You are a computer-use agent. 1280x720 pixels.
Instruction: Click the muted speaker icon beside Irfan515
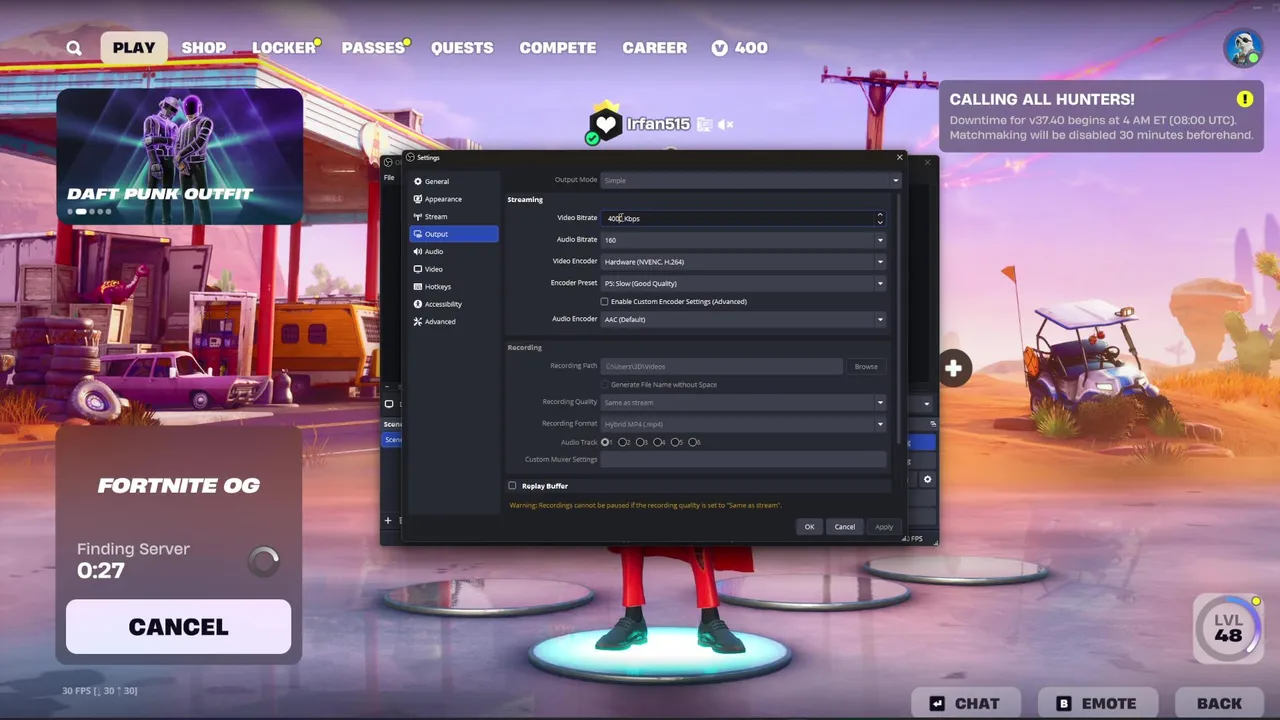point(726,125)
